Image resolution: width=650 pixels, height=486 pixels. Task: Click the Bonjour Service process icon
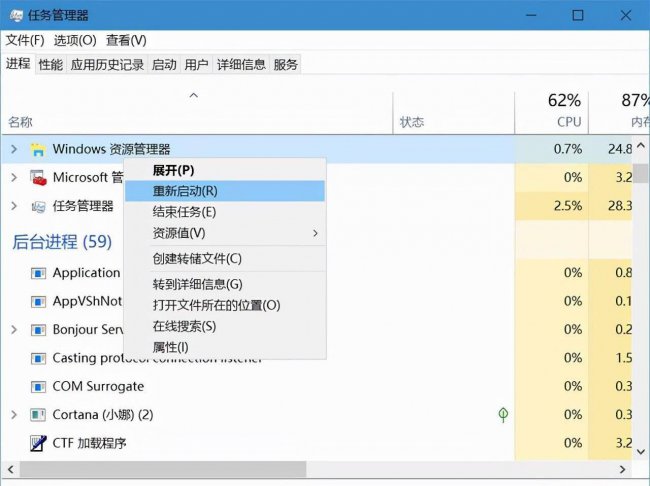pos(38,330)
